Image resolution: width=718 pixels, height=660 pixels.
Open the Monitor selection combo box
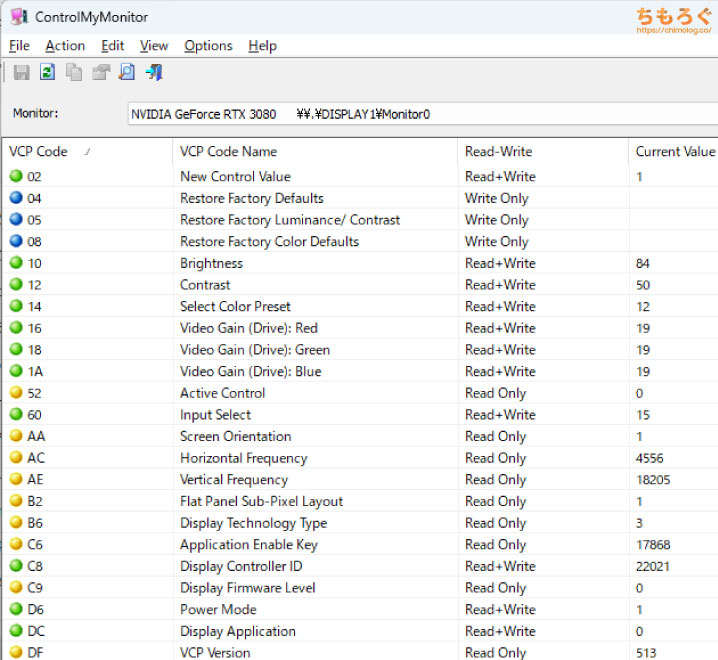point(423,114)
